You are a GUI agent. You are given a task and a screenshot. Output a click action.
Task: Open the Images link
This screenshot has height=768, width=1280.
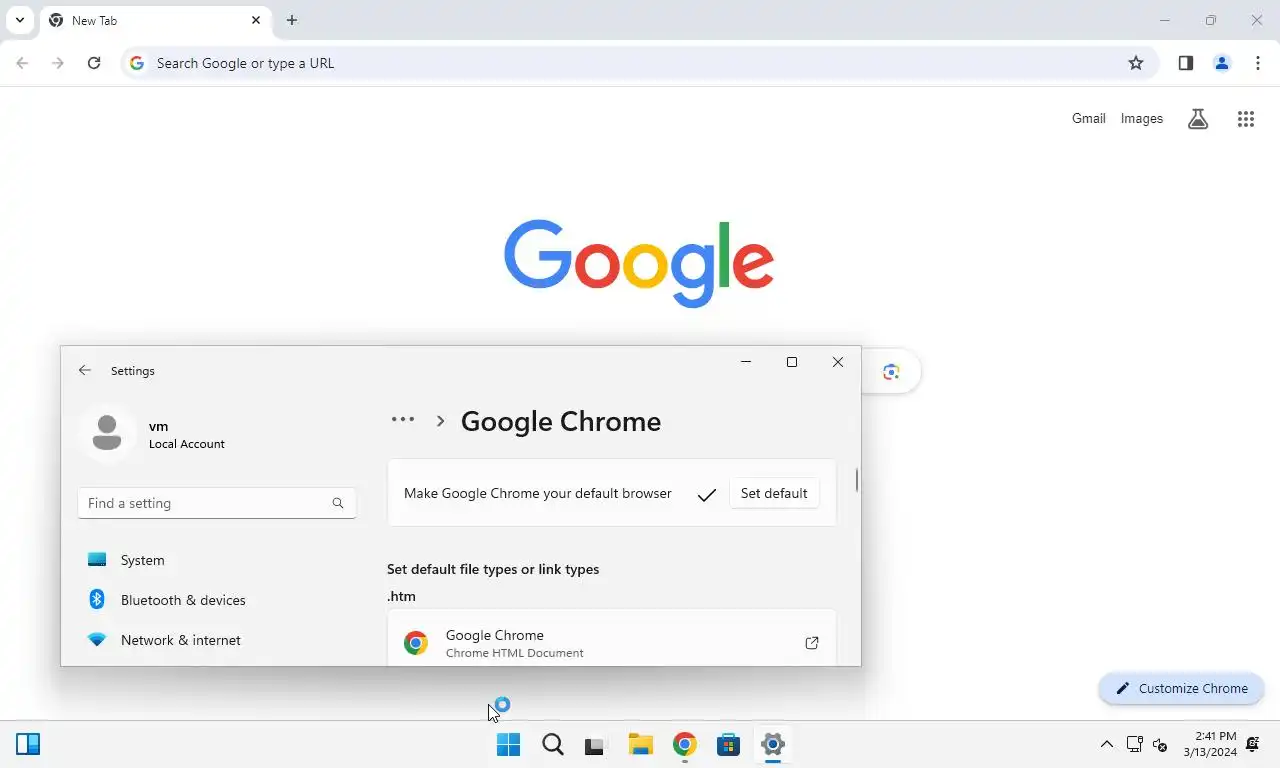pos(1142,119)
